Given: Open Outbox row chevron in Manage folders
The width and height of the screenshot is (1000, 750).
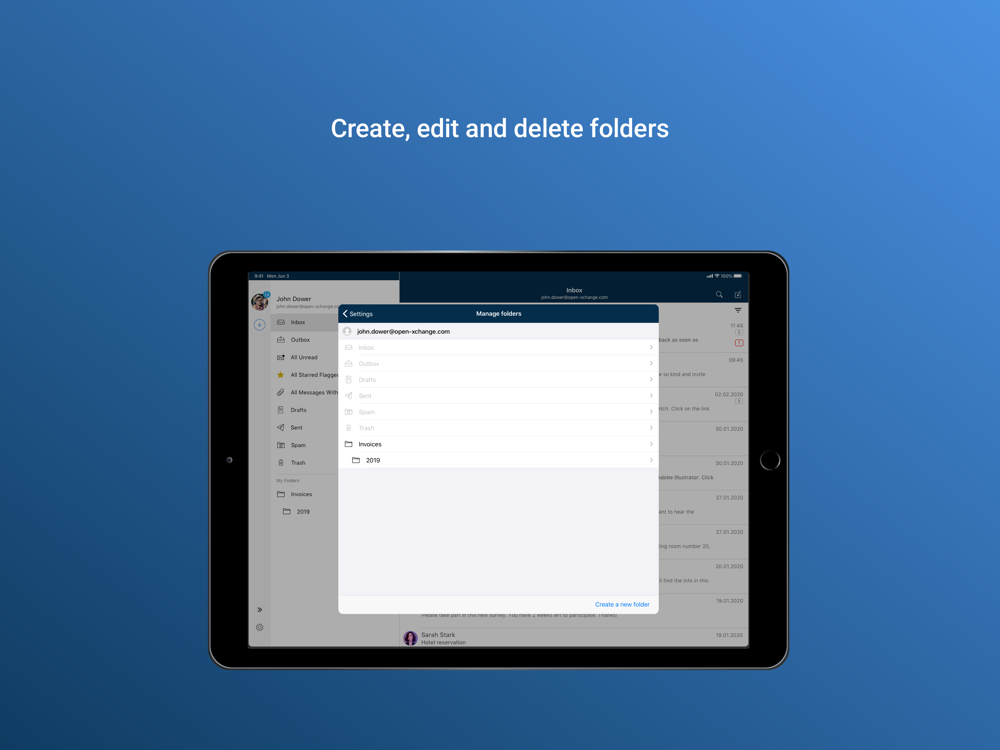Looking at the screenshot, I should [651, 364].
